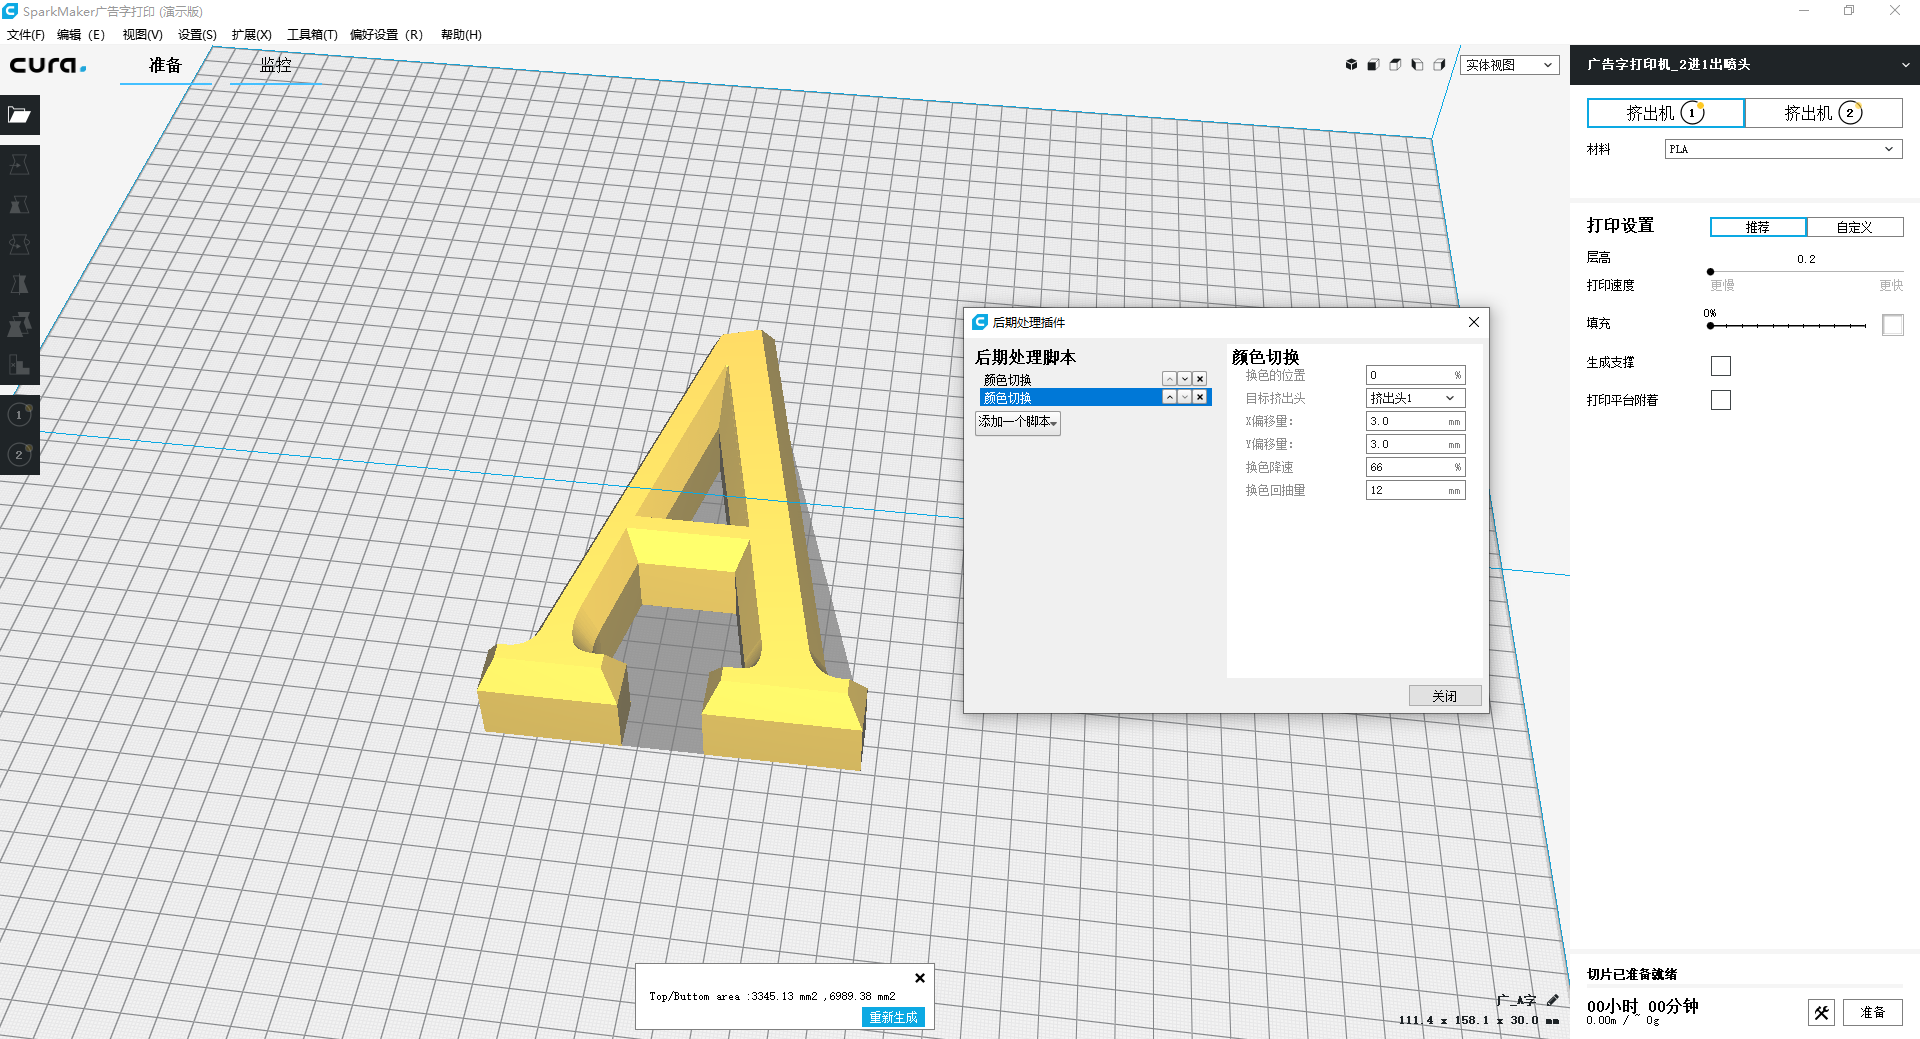Switch to the 监控 tab

coord(273,65)
